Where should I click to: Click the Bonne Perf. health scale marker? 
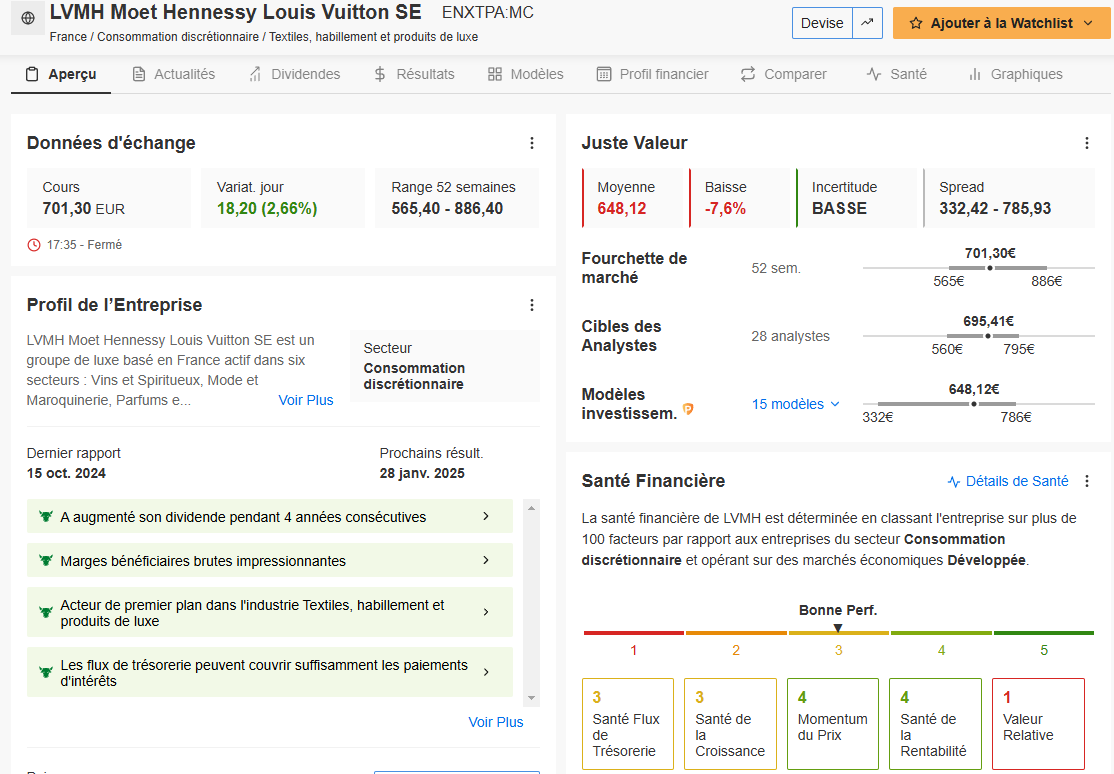[x=838, y=628]
